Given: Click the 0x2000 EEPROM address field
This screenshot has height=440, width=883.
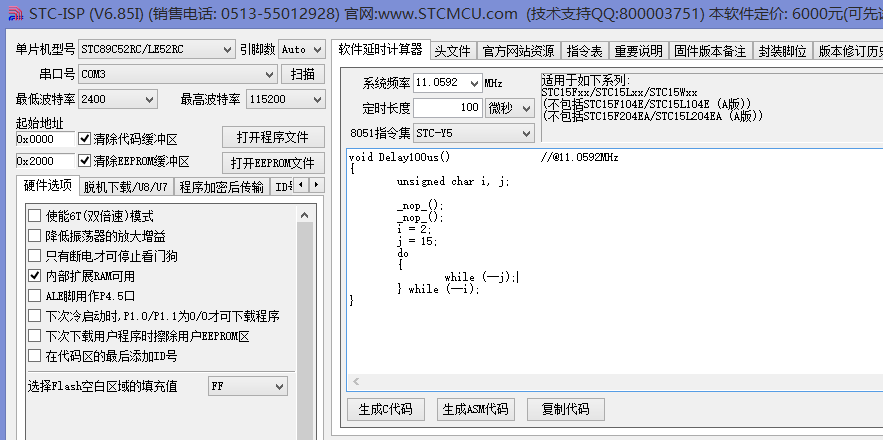Looking at the screenshot, I should click(x=45, y=161).
